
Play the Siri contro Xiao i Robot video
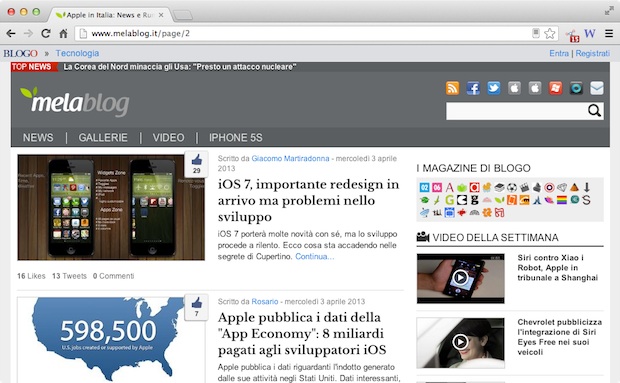460,278
